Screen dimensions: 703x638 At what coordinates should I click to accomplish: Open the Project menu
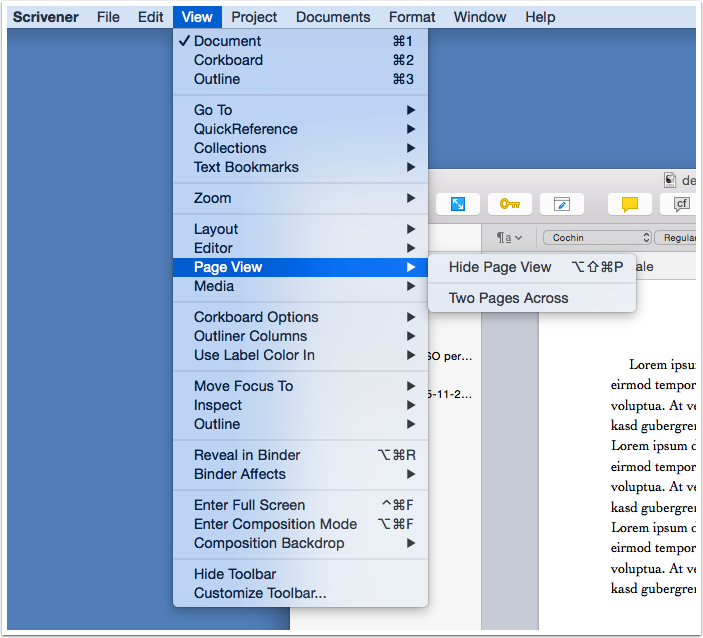(x=254, y=17)
